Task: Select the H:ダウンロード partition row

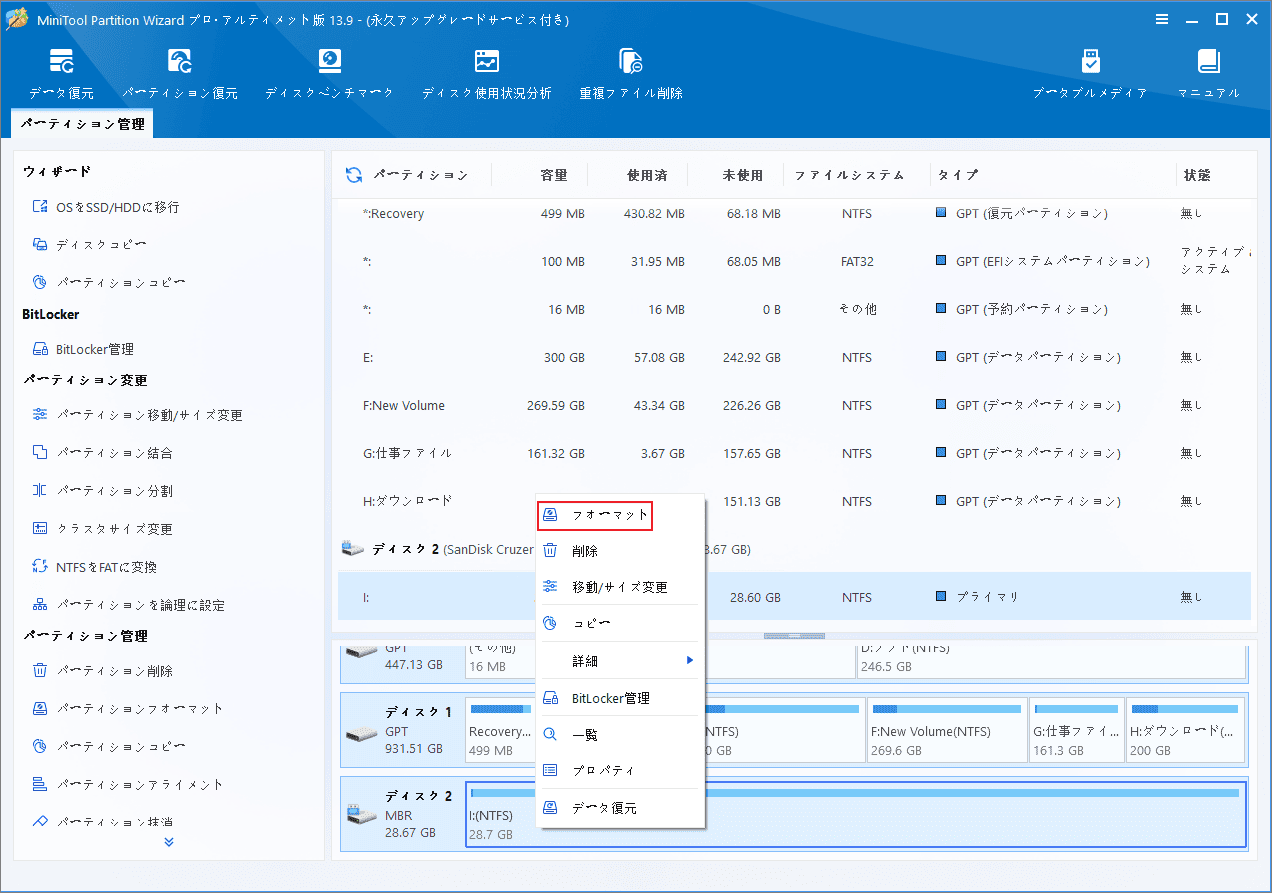Action: [x=794, y=500]
